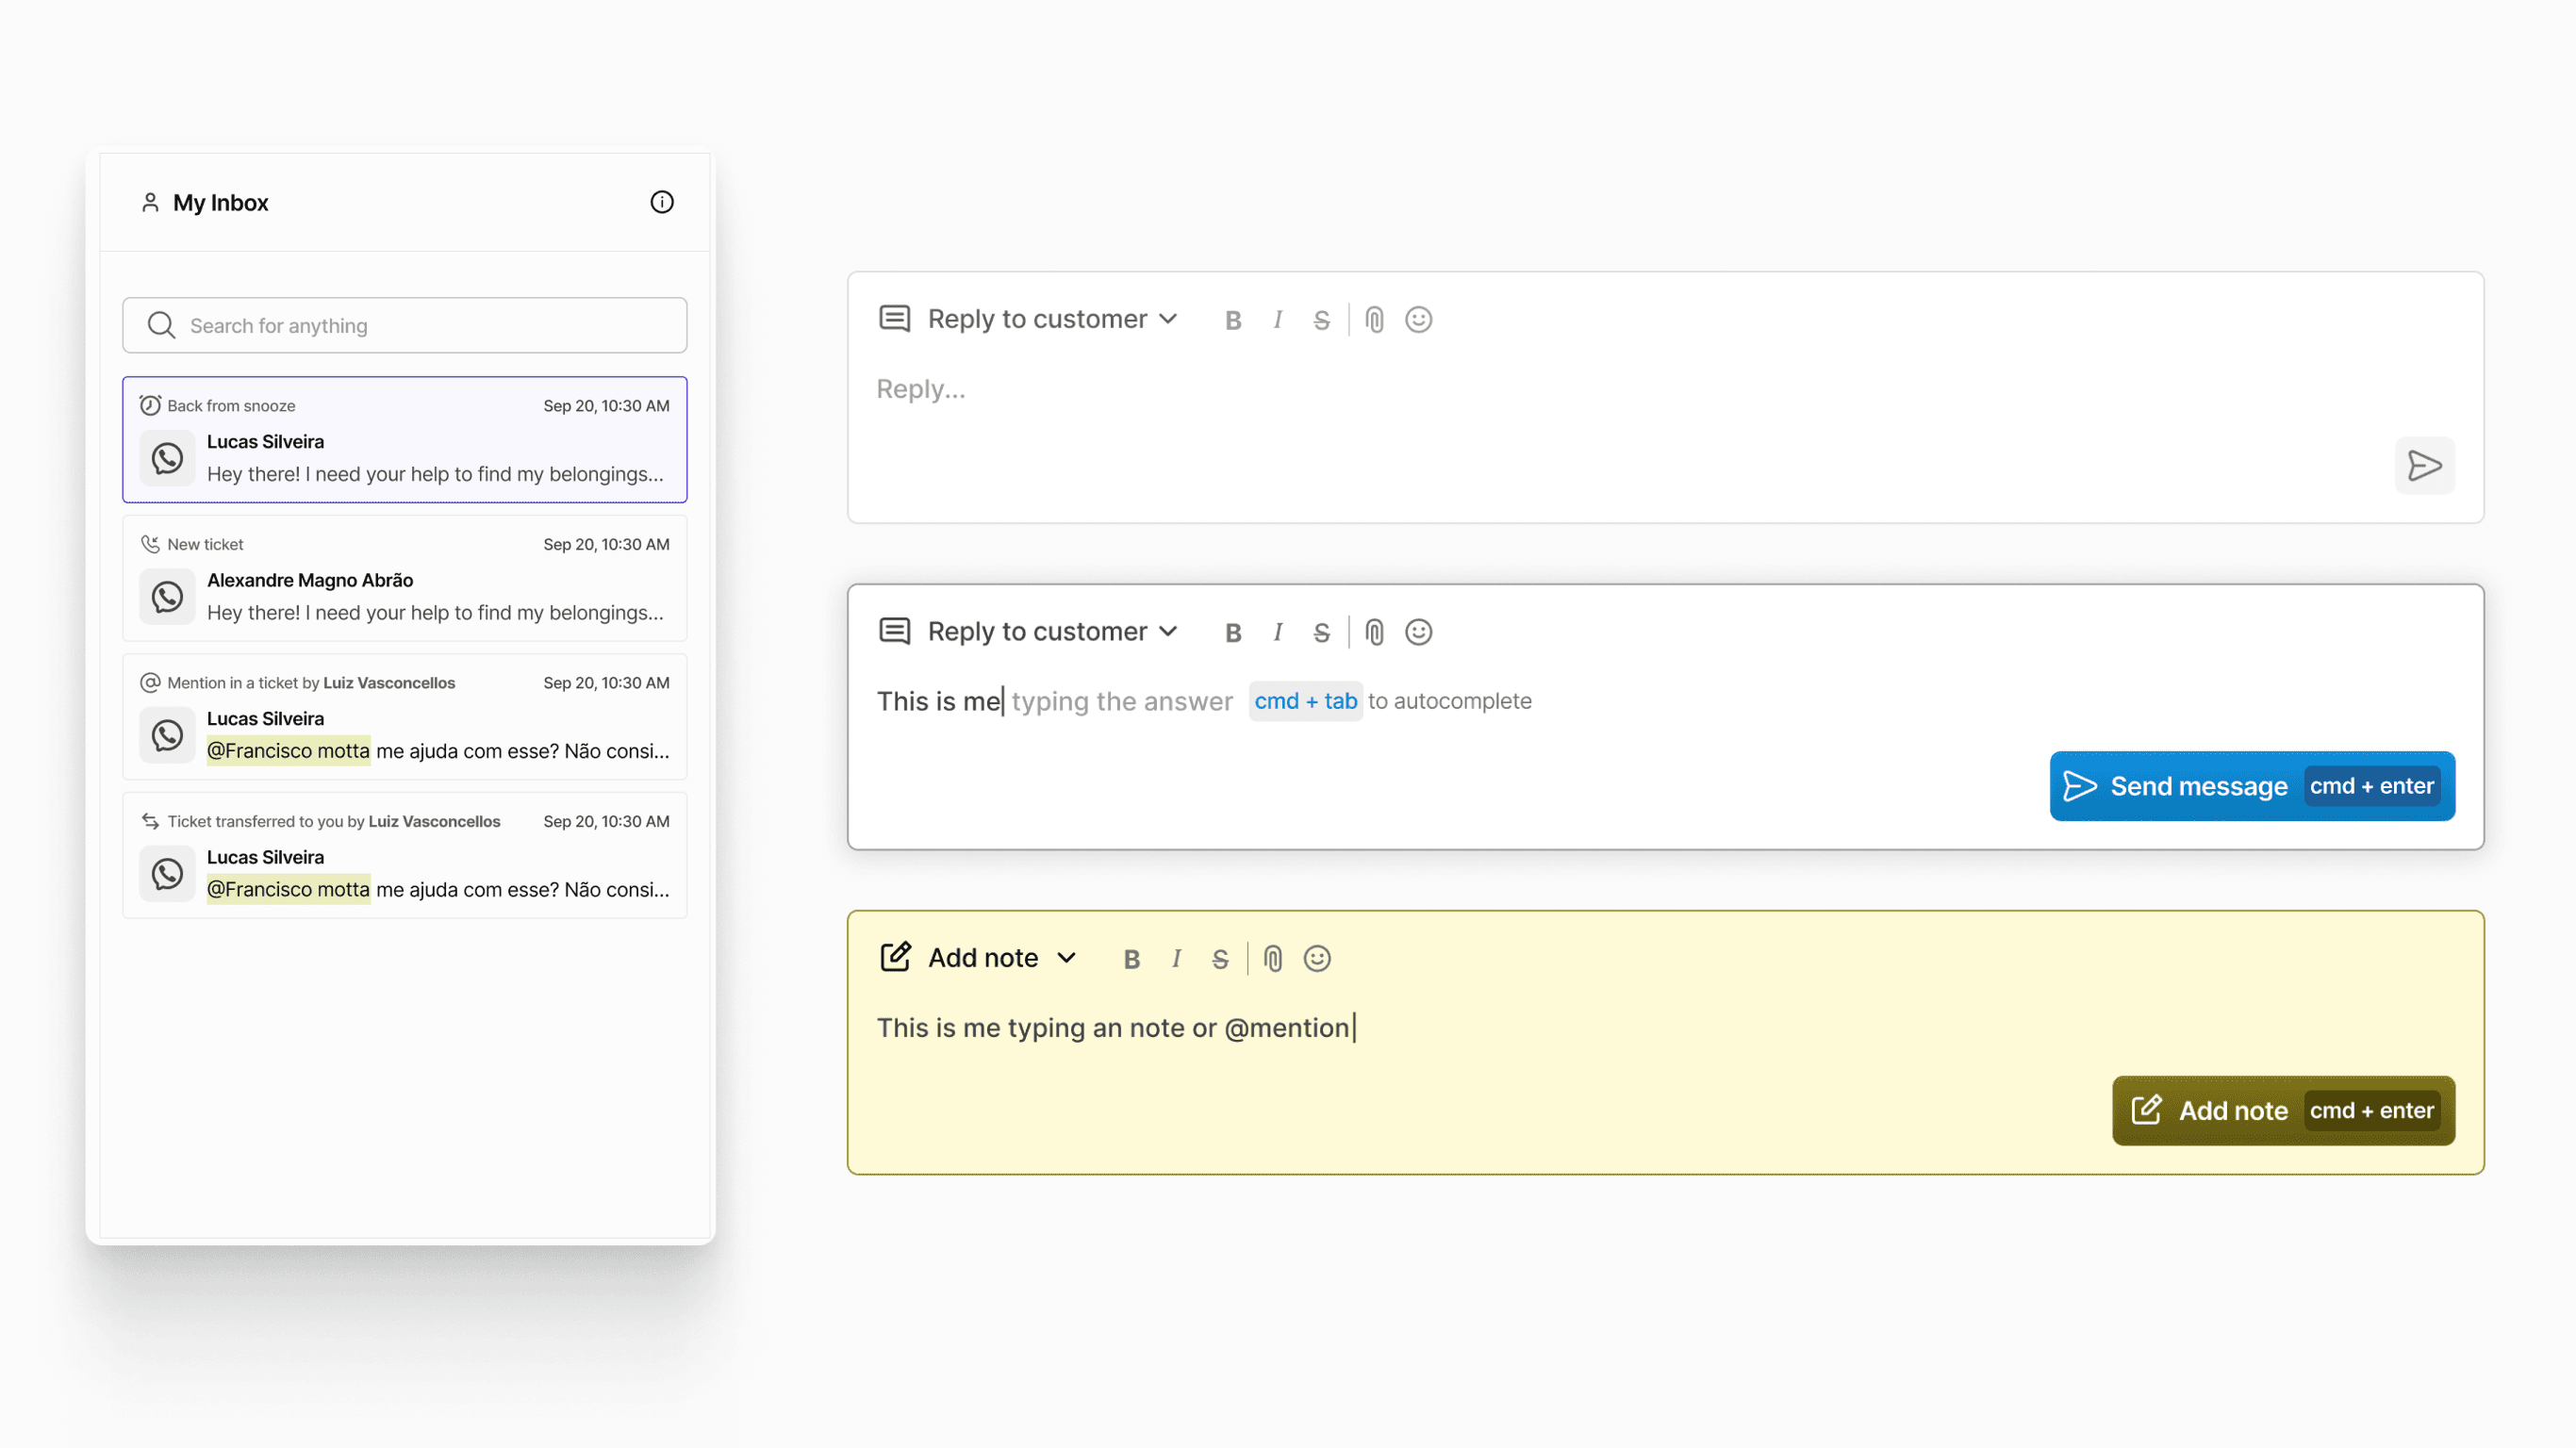Toggle strikethrough in the note editor toolbar
The width and height of the screenshot is (2576, 1448).
[x=1219, y=959]
